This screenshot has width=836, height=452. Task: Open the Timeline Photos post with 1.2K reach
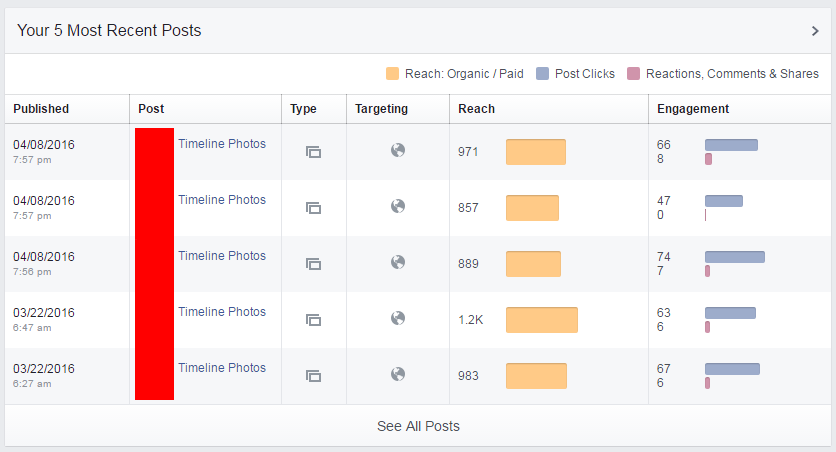point(222,312)
